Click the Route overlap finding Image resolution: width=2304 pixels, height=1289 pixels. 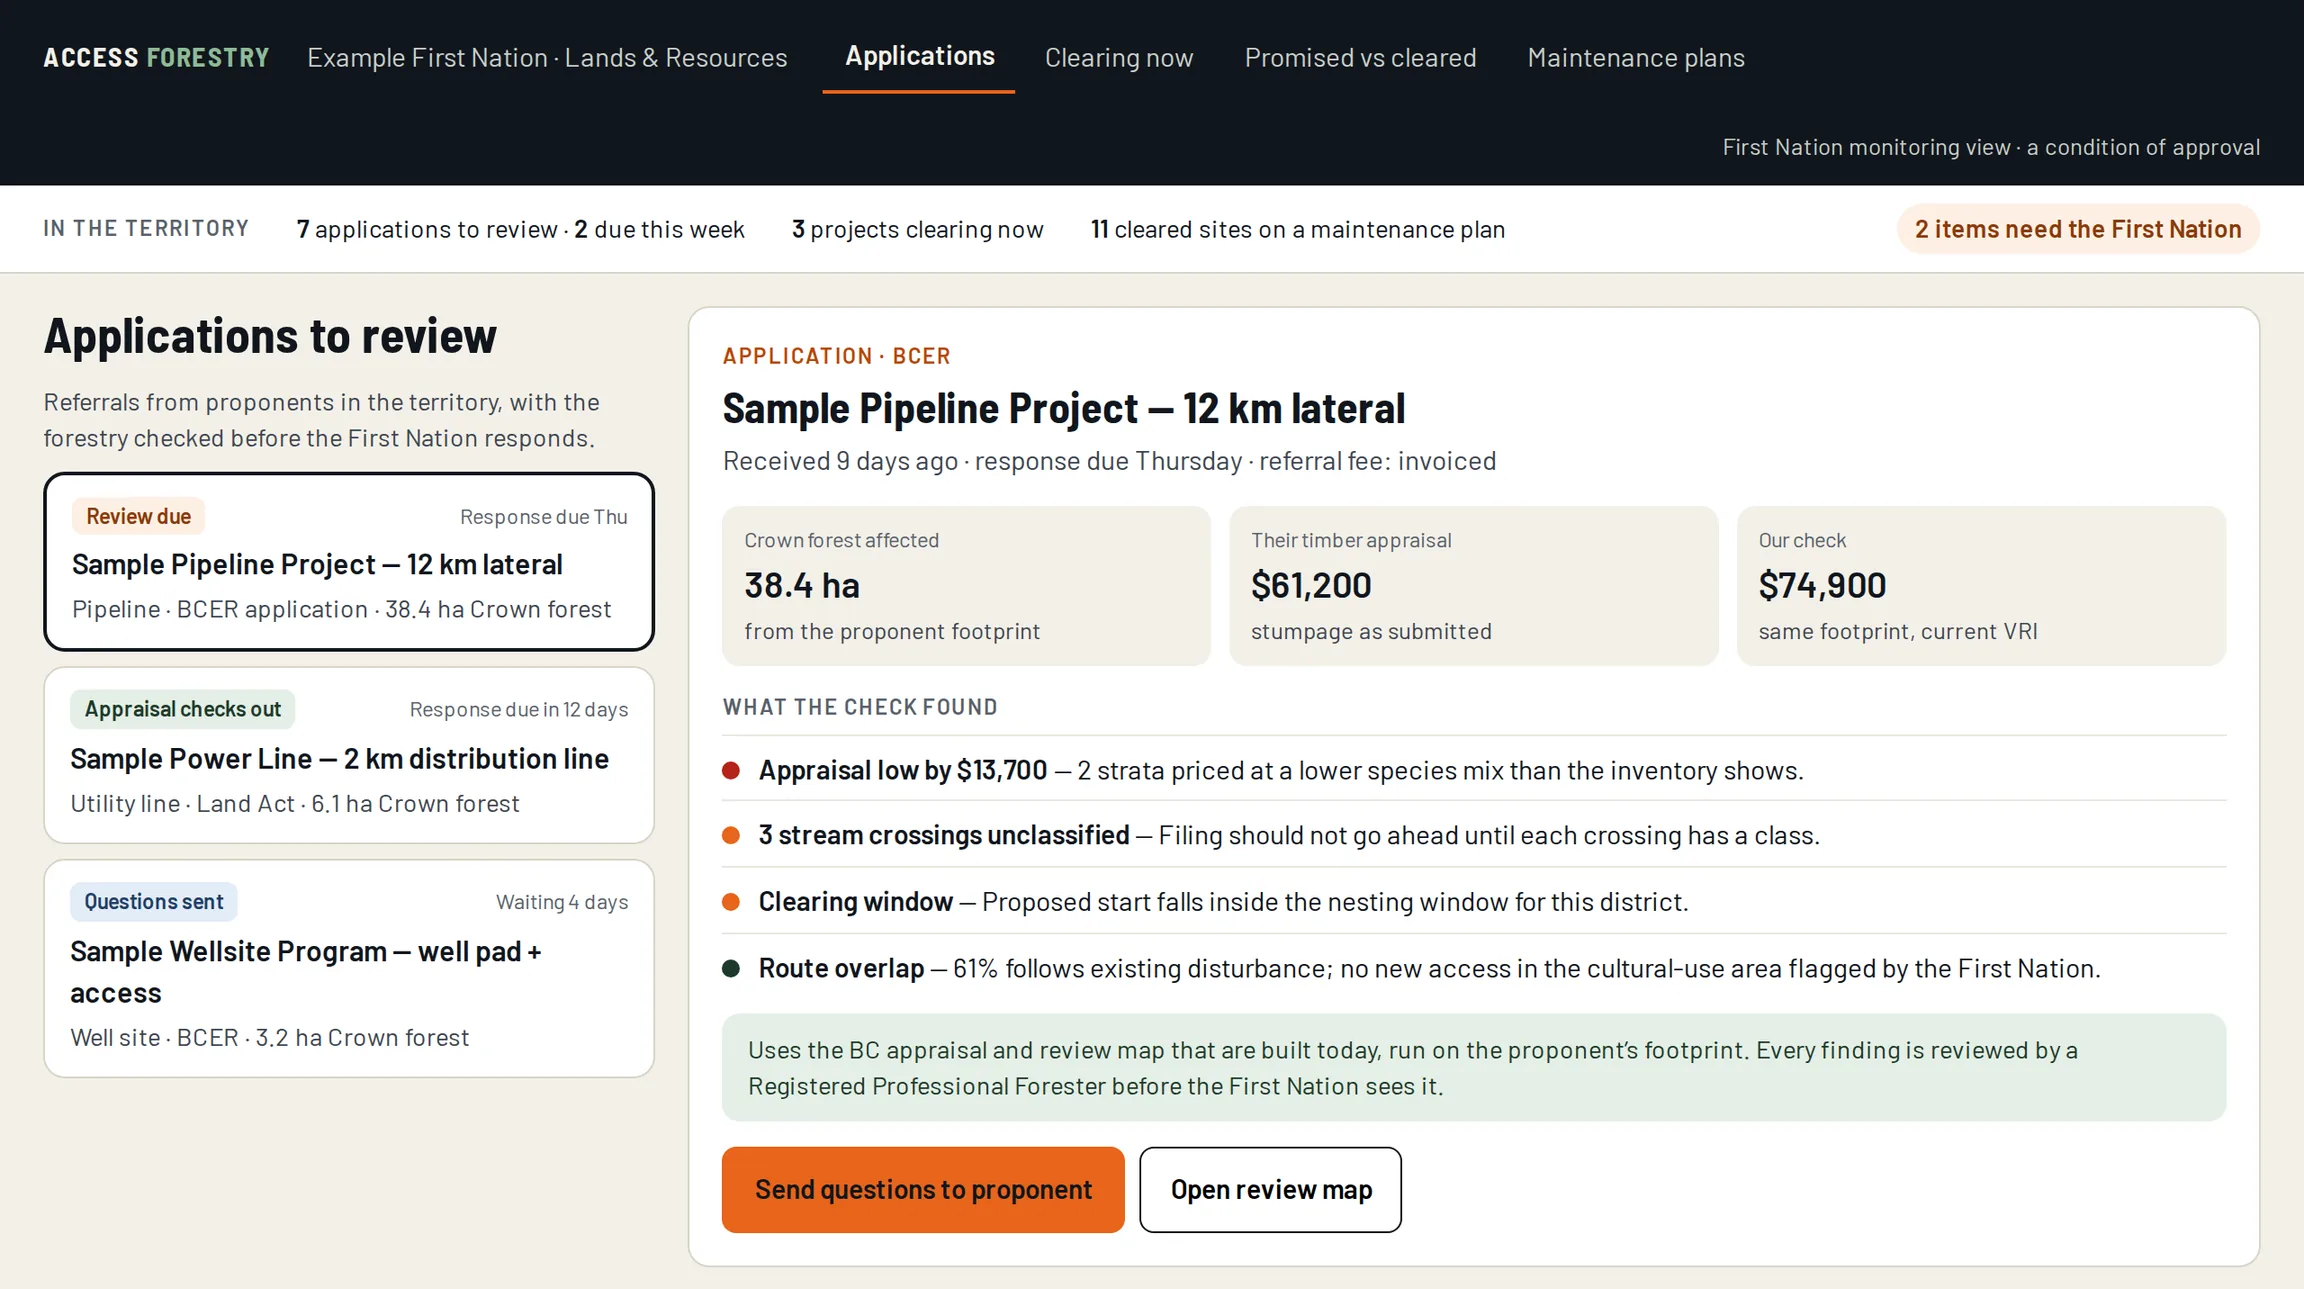click(1474, 968)
